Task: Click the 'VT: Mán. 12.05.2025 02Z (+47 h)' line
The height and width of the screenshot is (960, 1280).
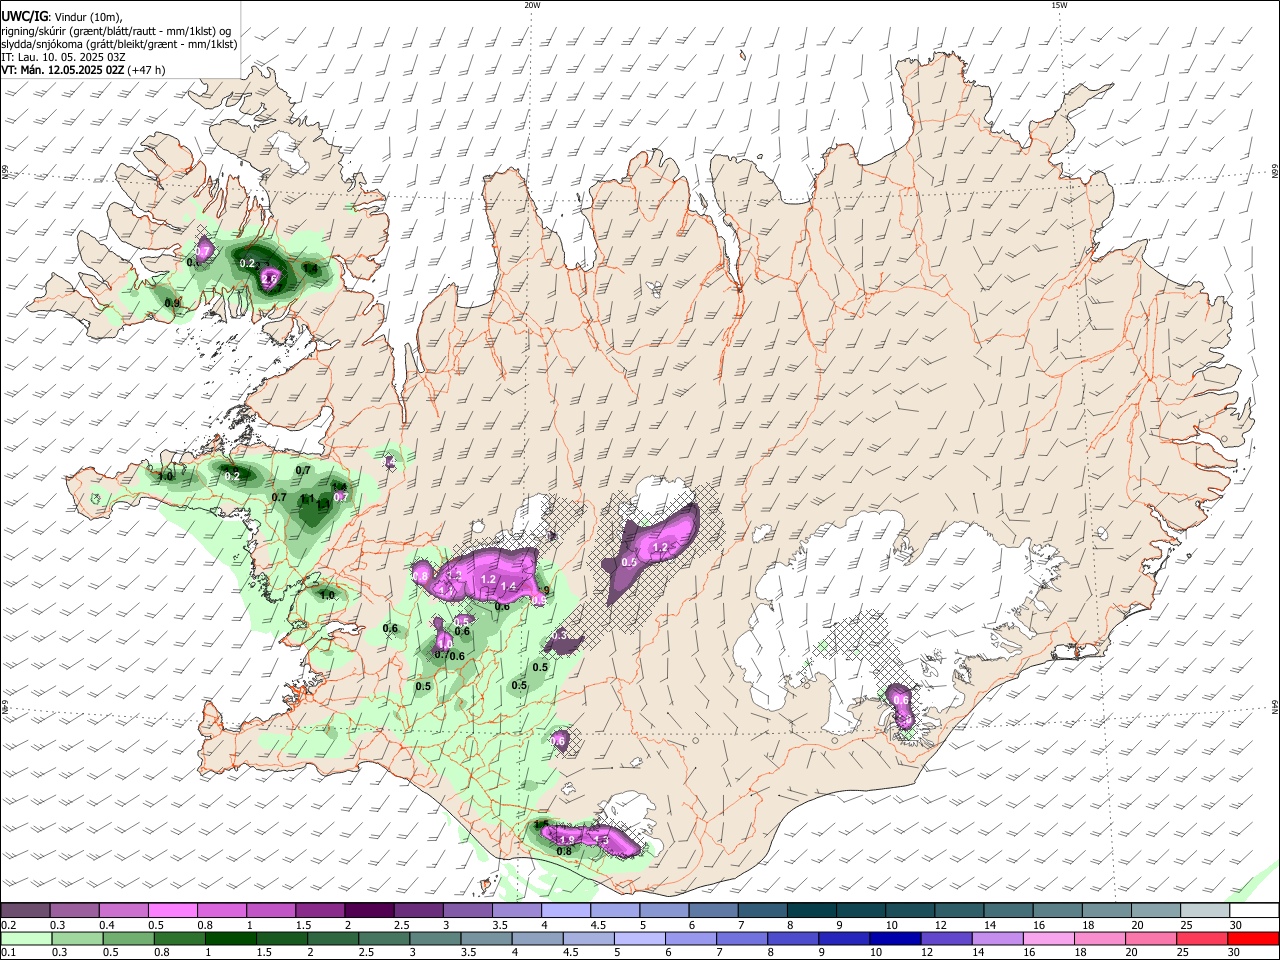Action: (x=83, y=70)
